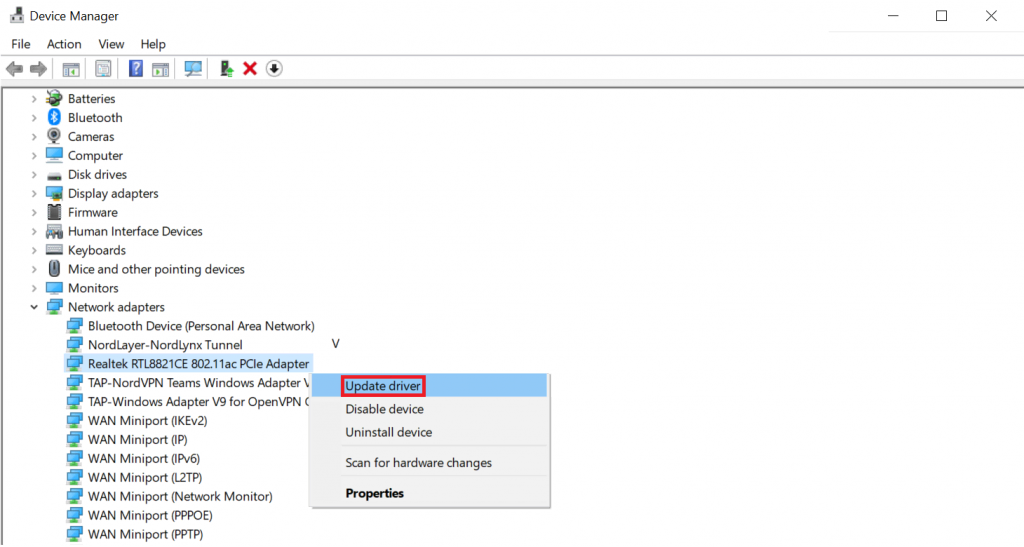Click the Back arrow toolbar icon
This screenshot has height=547, width=1024.
click(14, 69)
